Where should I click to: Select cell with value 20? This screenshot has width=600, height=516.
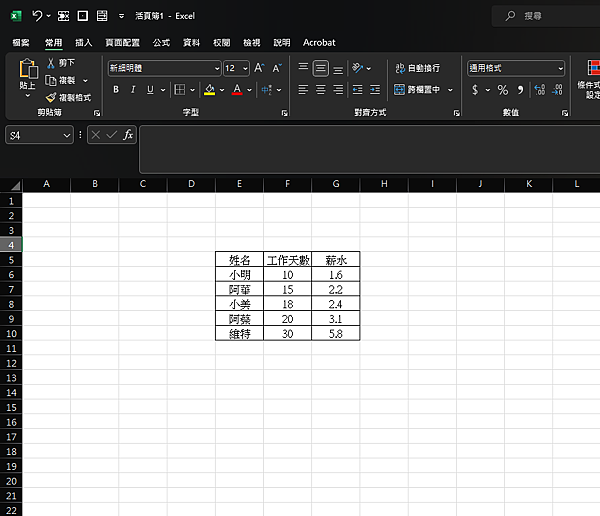pos(287,319)
